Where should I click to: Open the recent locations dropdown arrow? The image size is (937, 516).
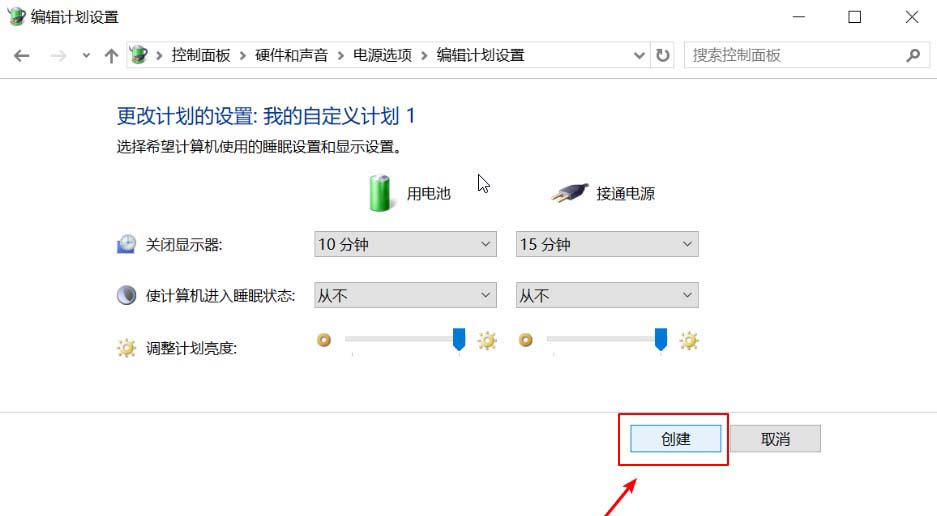86,56
